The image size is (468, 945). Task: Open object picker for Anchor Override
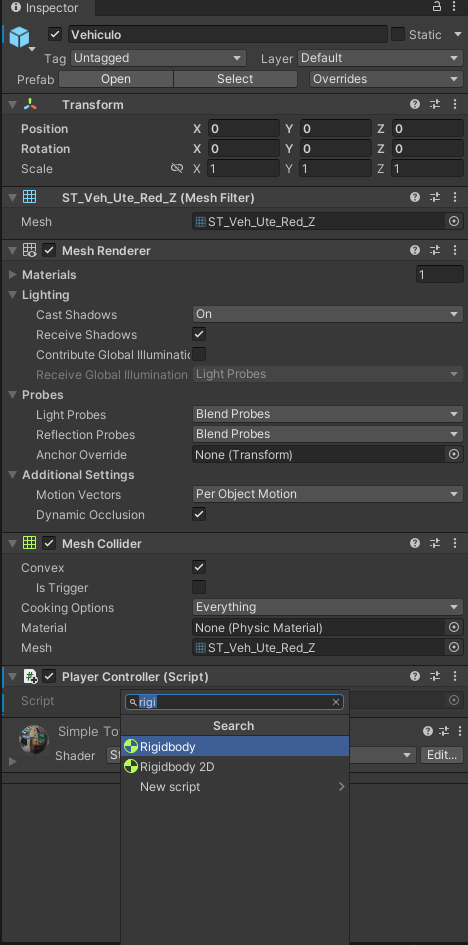tap(454, 454)
